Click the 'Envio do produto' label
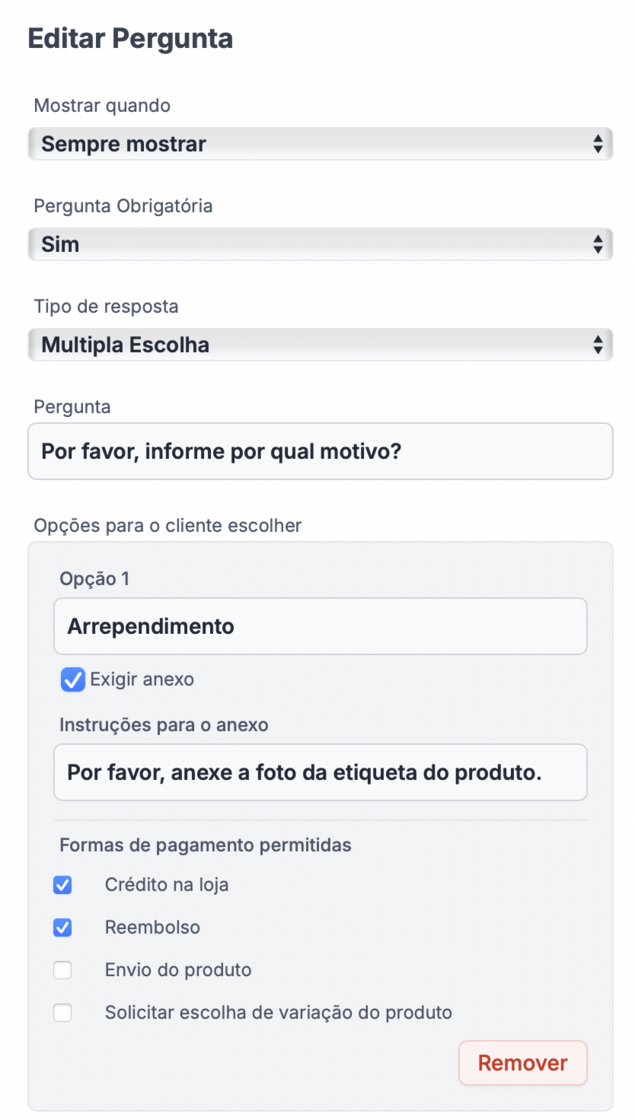635x1120 pixels. (x=178, y=970)
